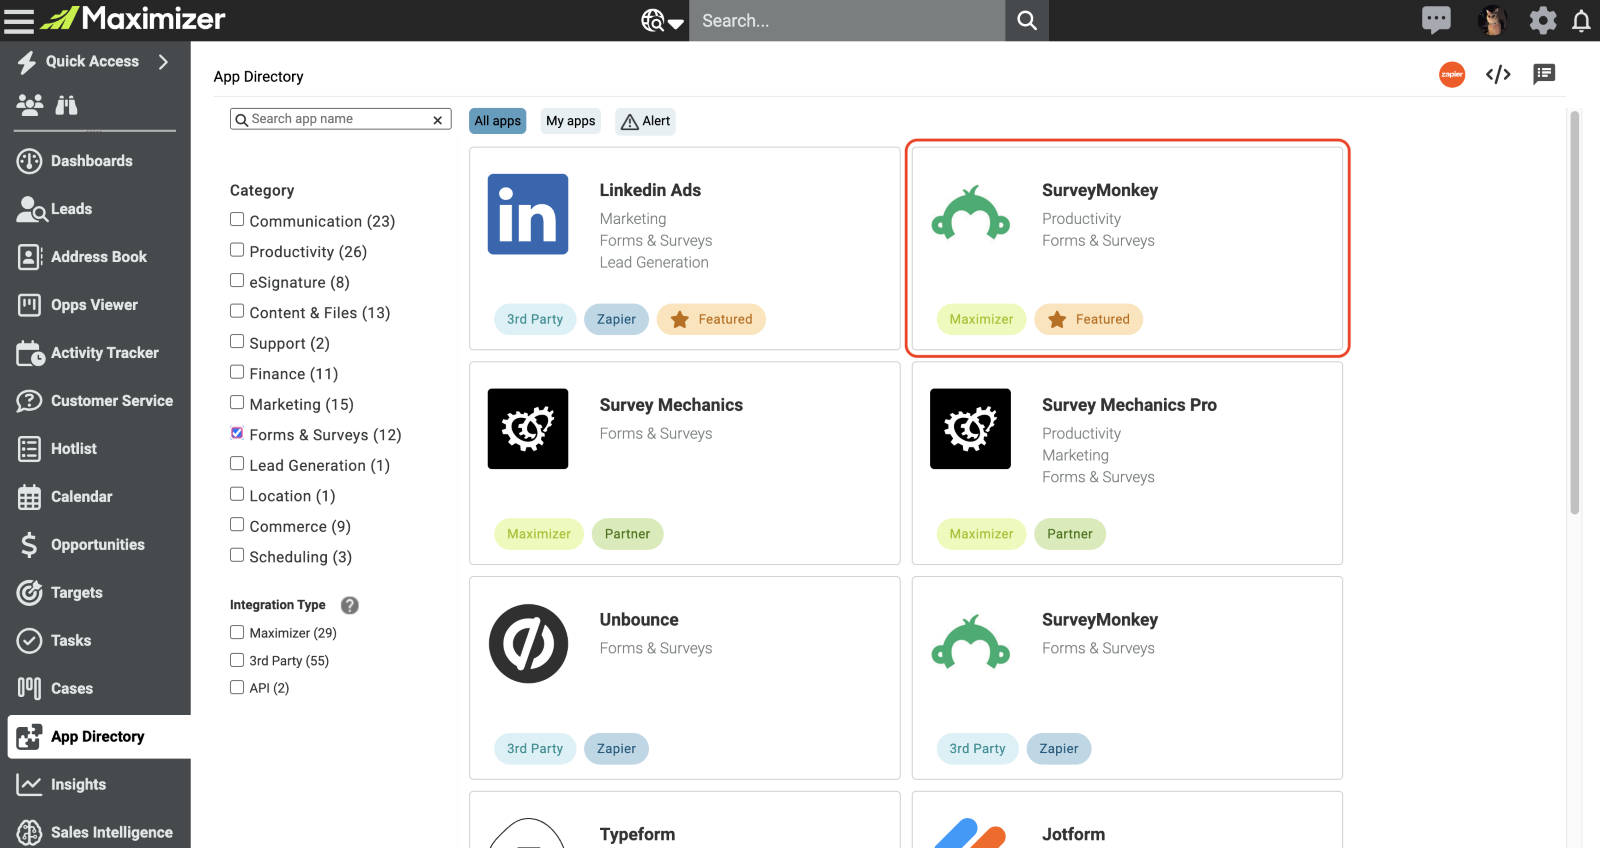Check the Commerce category
Screen dimensions: 1600x848
tap(237, 525)
